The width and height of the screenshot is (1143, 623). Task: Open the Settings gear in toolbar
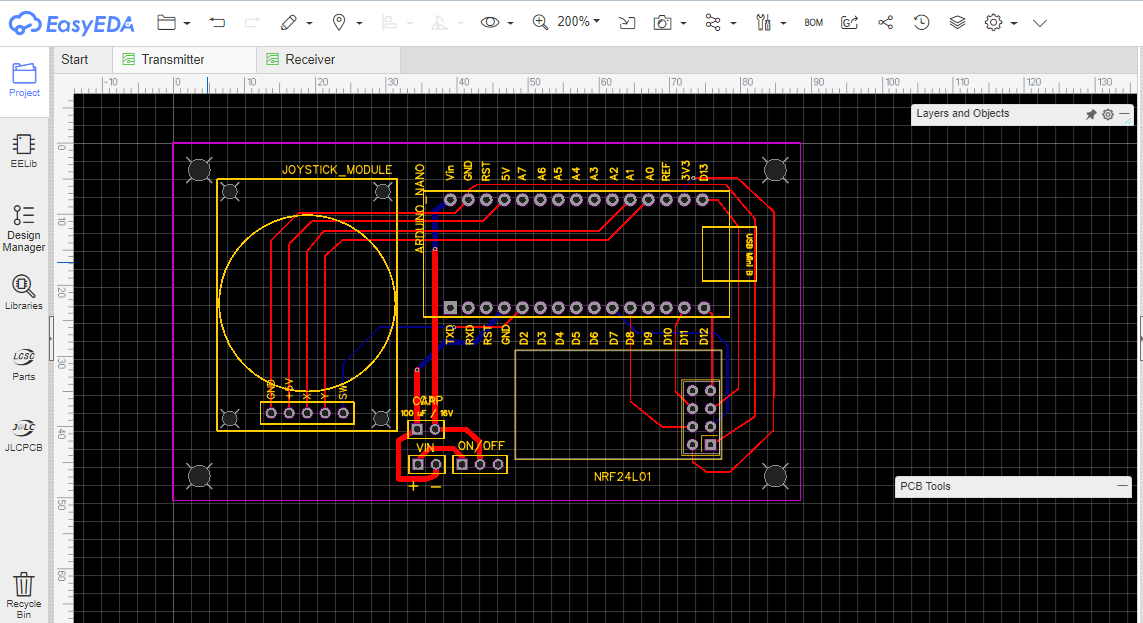pyautogui.click(x=993, y=23)
